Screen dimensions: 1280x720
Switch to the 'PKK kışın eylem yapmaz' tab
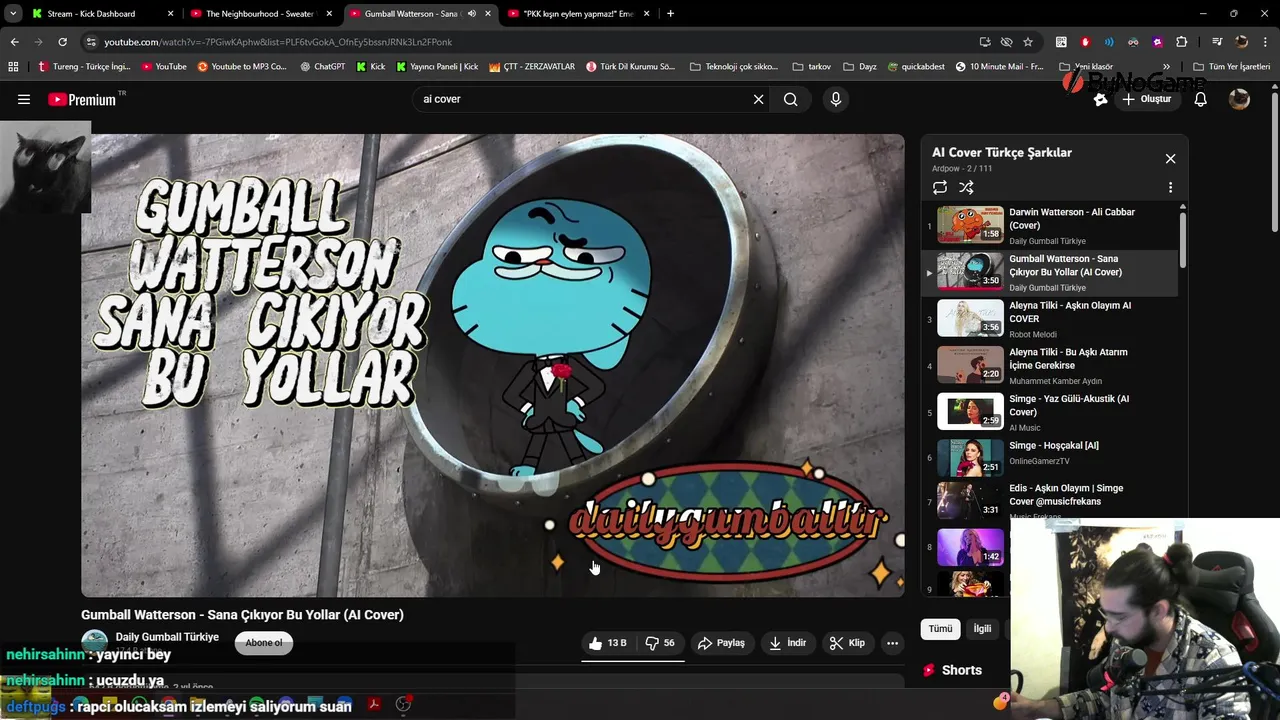click(579, 14)
